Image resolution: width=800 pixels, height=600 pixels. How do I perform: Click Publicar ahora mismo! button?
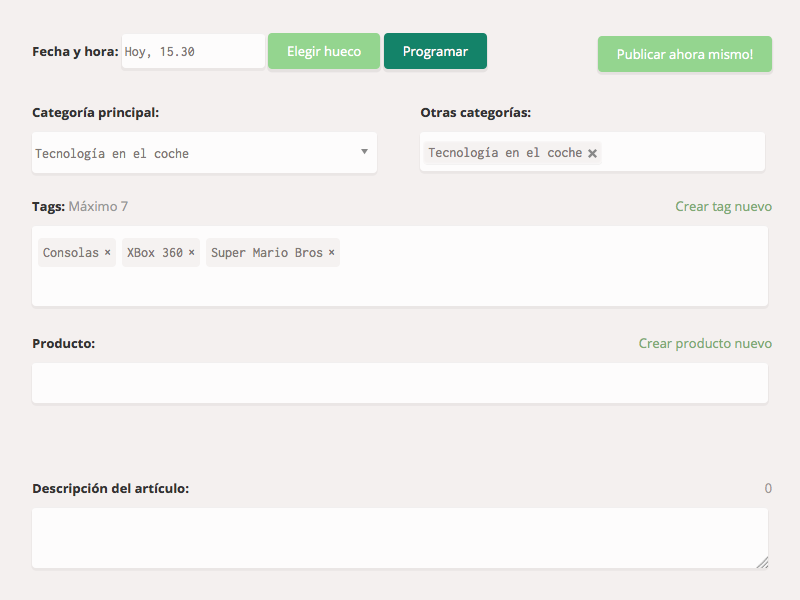[685, 54]
